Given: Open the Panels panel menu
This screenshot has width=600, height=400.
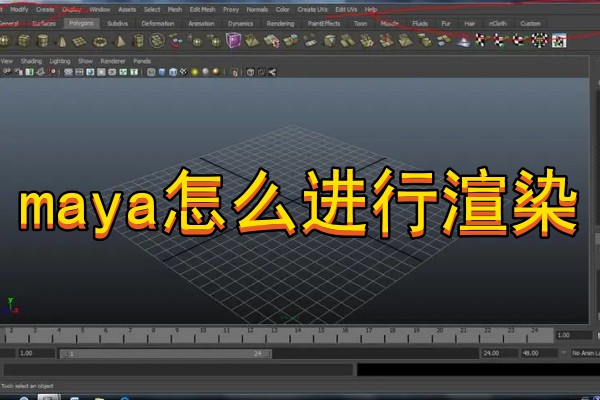Looking at the screenshot, I should (142, 61).
